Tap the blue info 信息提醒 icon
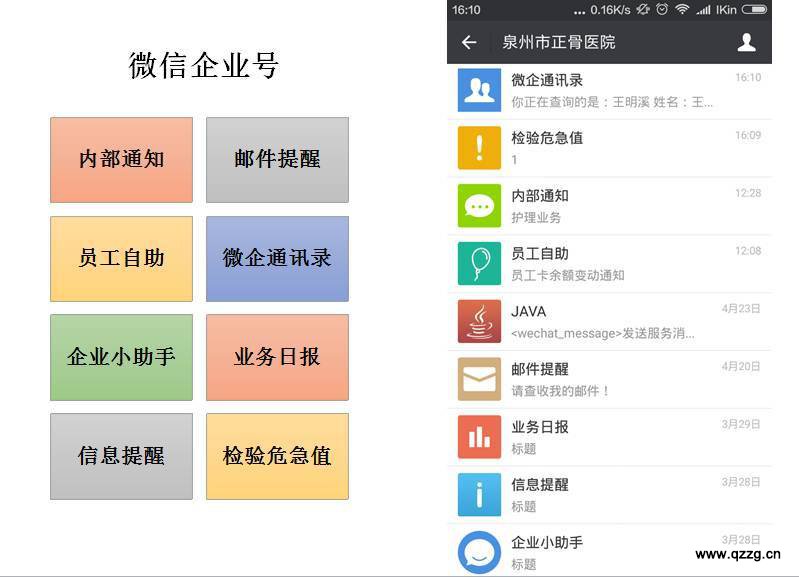The width and height of the screenshot is (799, 577). [x=479, y=495]
